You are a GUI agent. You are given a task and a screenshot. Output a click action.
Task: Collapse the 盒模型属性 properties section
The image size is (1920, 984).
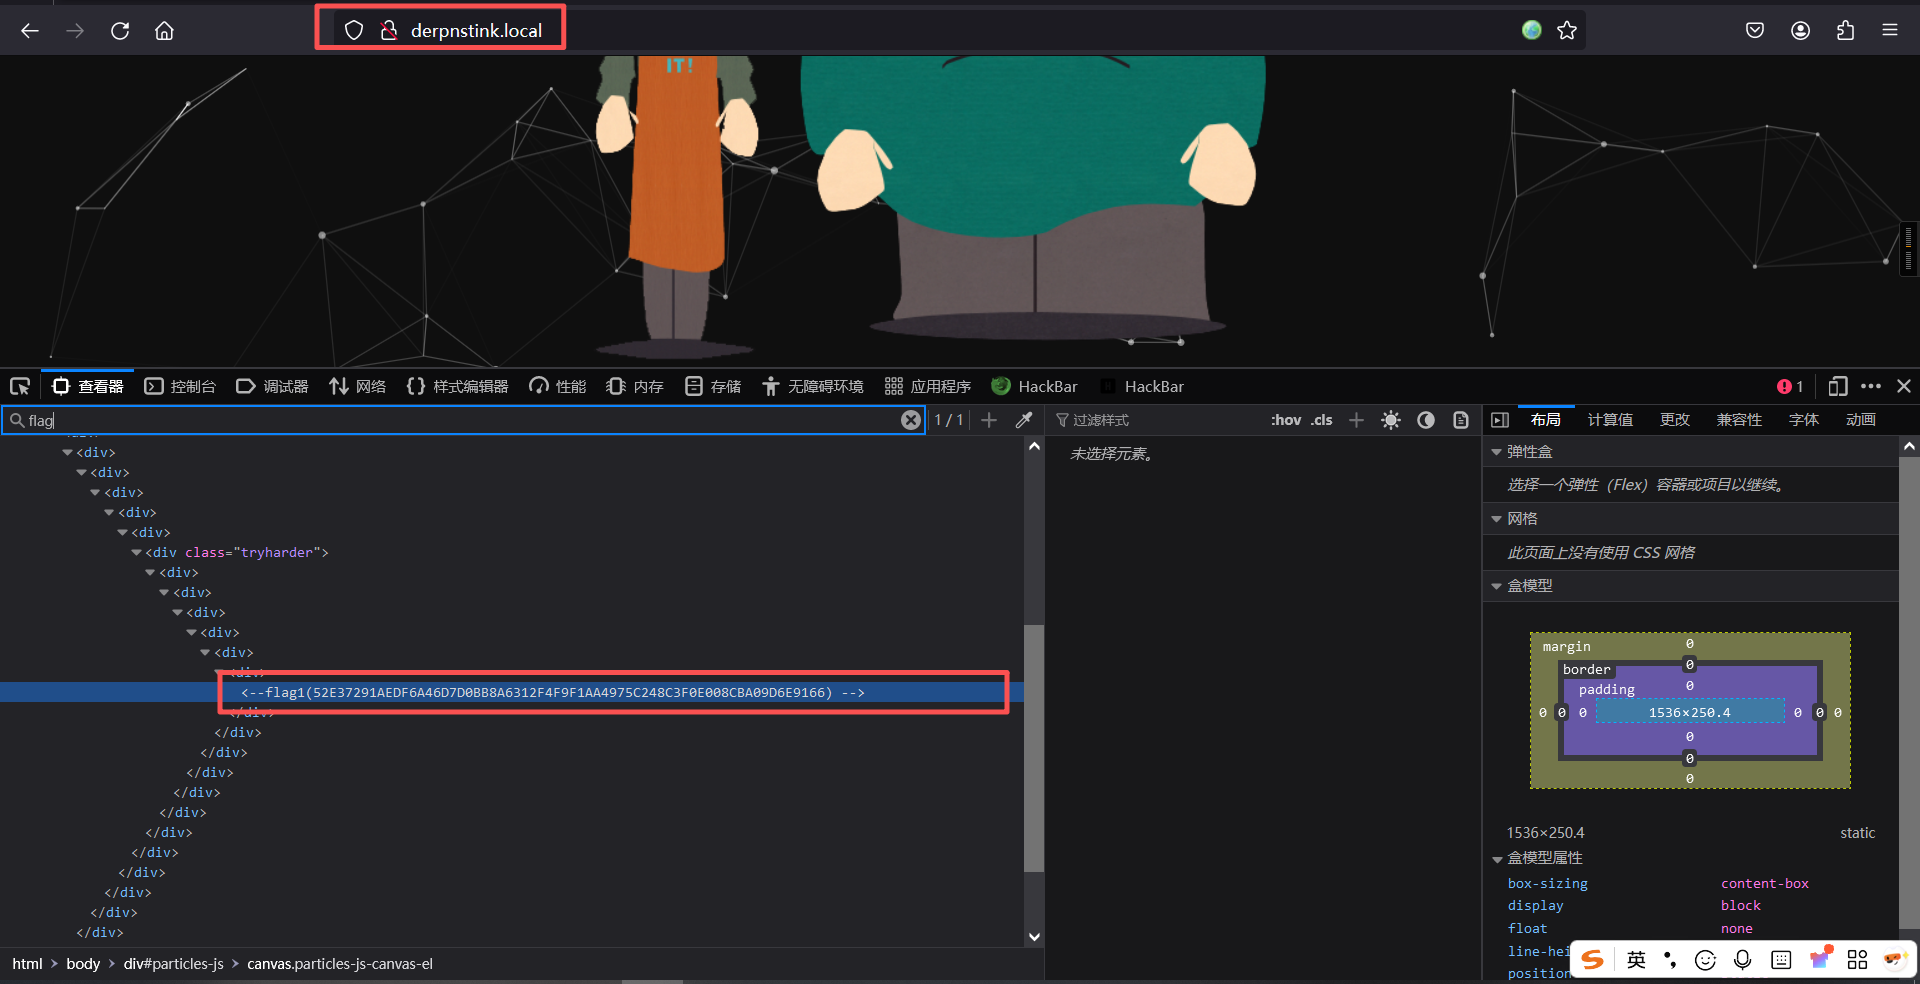pyautogui.click(x=1497, y=859)
